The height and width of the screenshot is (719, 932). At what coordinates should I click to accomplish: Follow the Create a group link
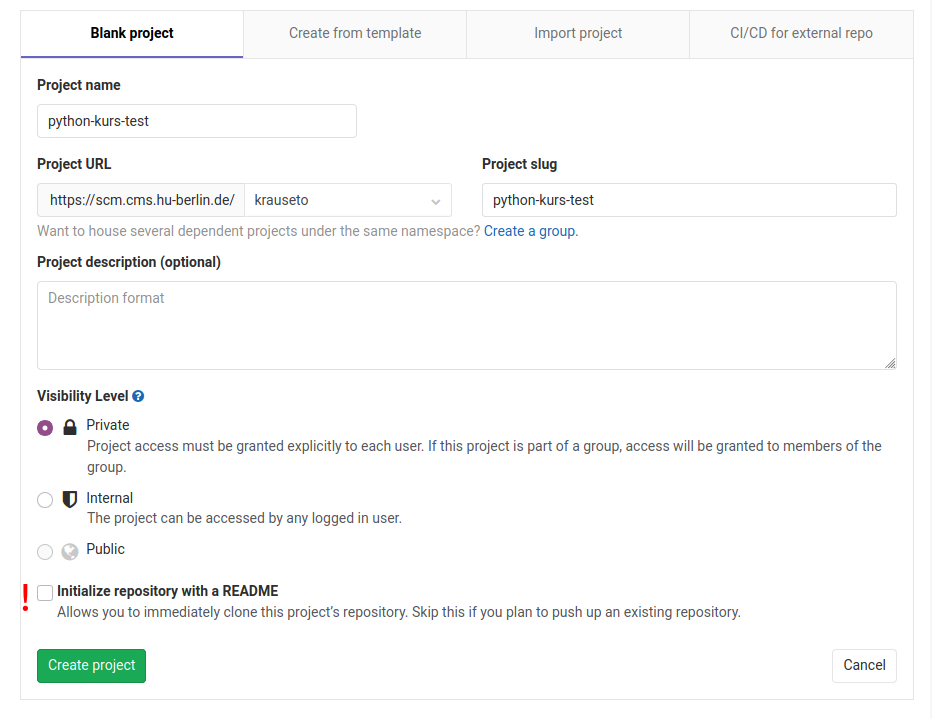point(531,231)
